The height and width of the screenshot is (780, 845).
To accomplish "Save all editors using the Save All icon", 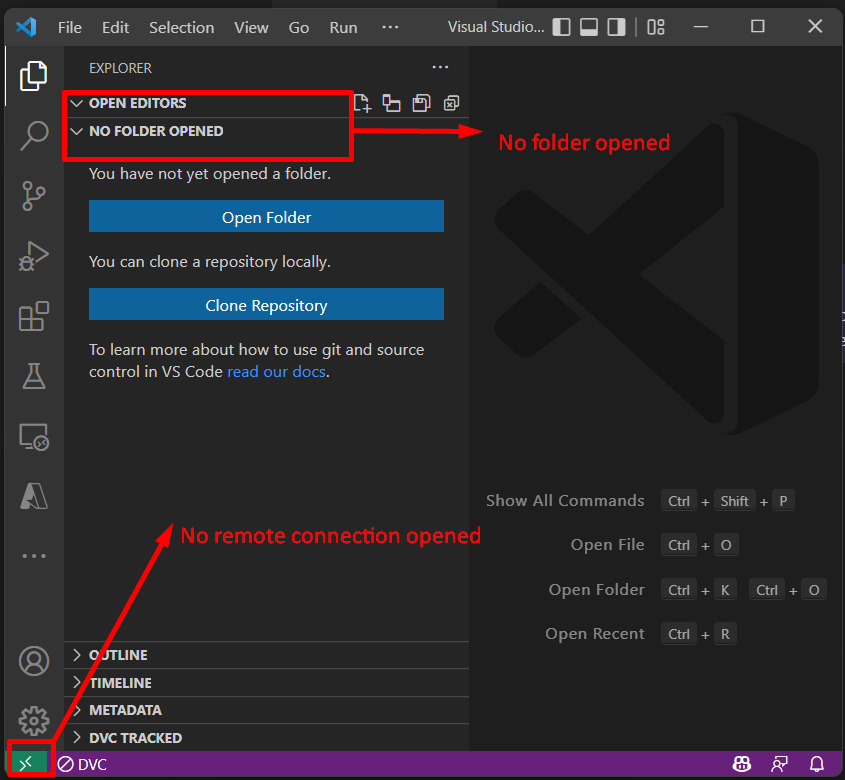I will tap(421, 103).
